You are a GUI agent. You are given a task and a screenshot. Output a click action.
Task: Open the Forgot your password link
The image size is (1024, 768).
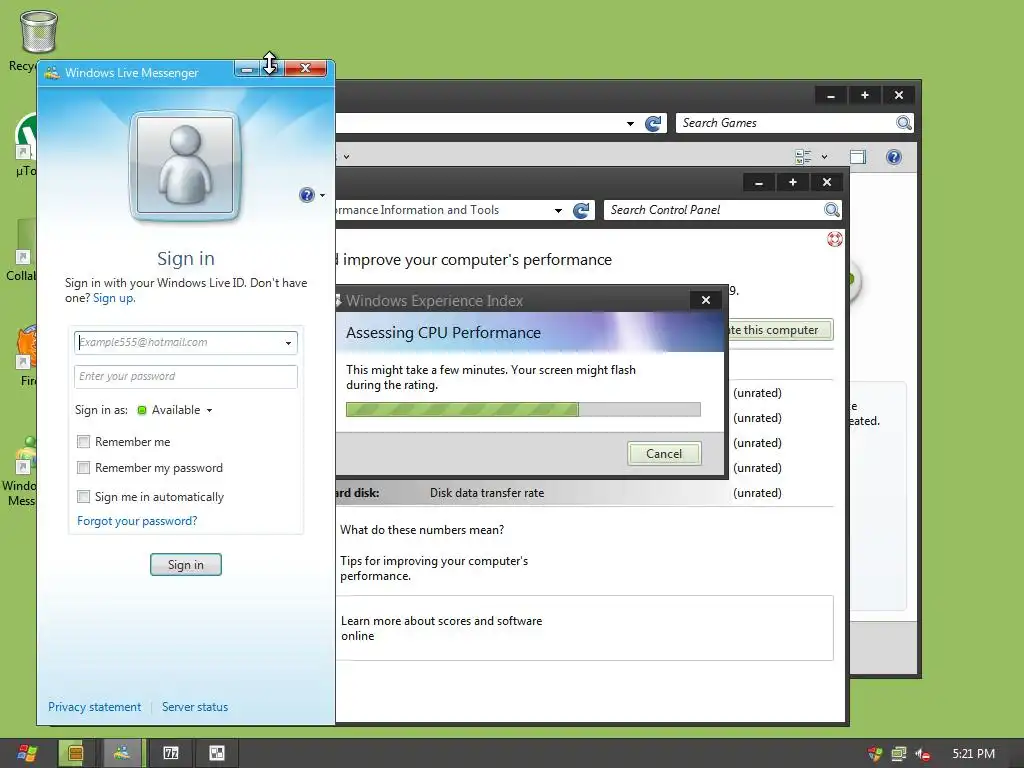pyautogui.click(x=137, y=521)
